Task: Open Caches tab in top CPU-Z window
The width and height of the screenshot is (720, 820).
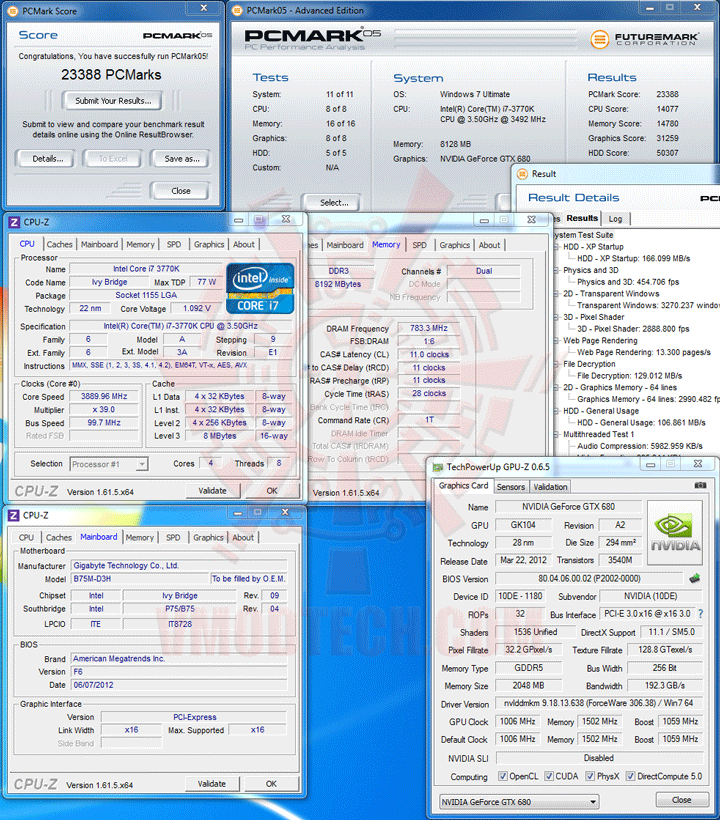Action: 60,244
